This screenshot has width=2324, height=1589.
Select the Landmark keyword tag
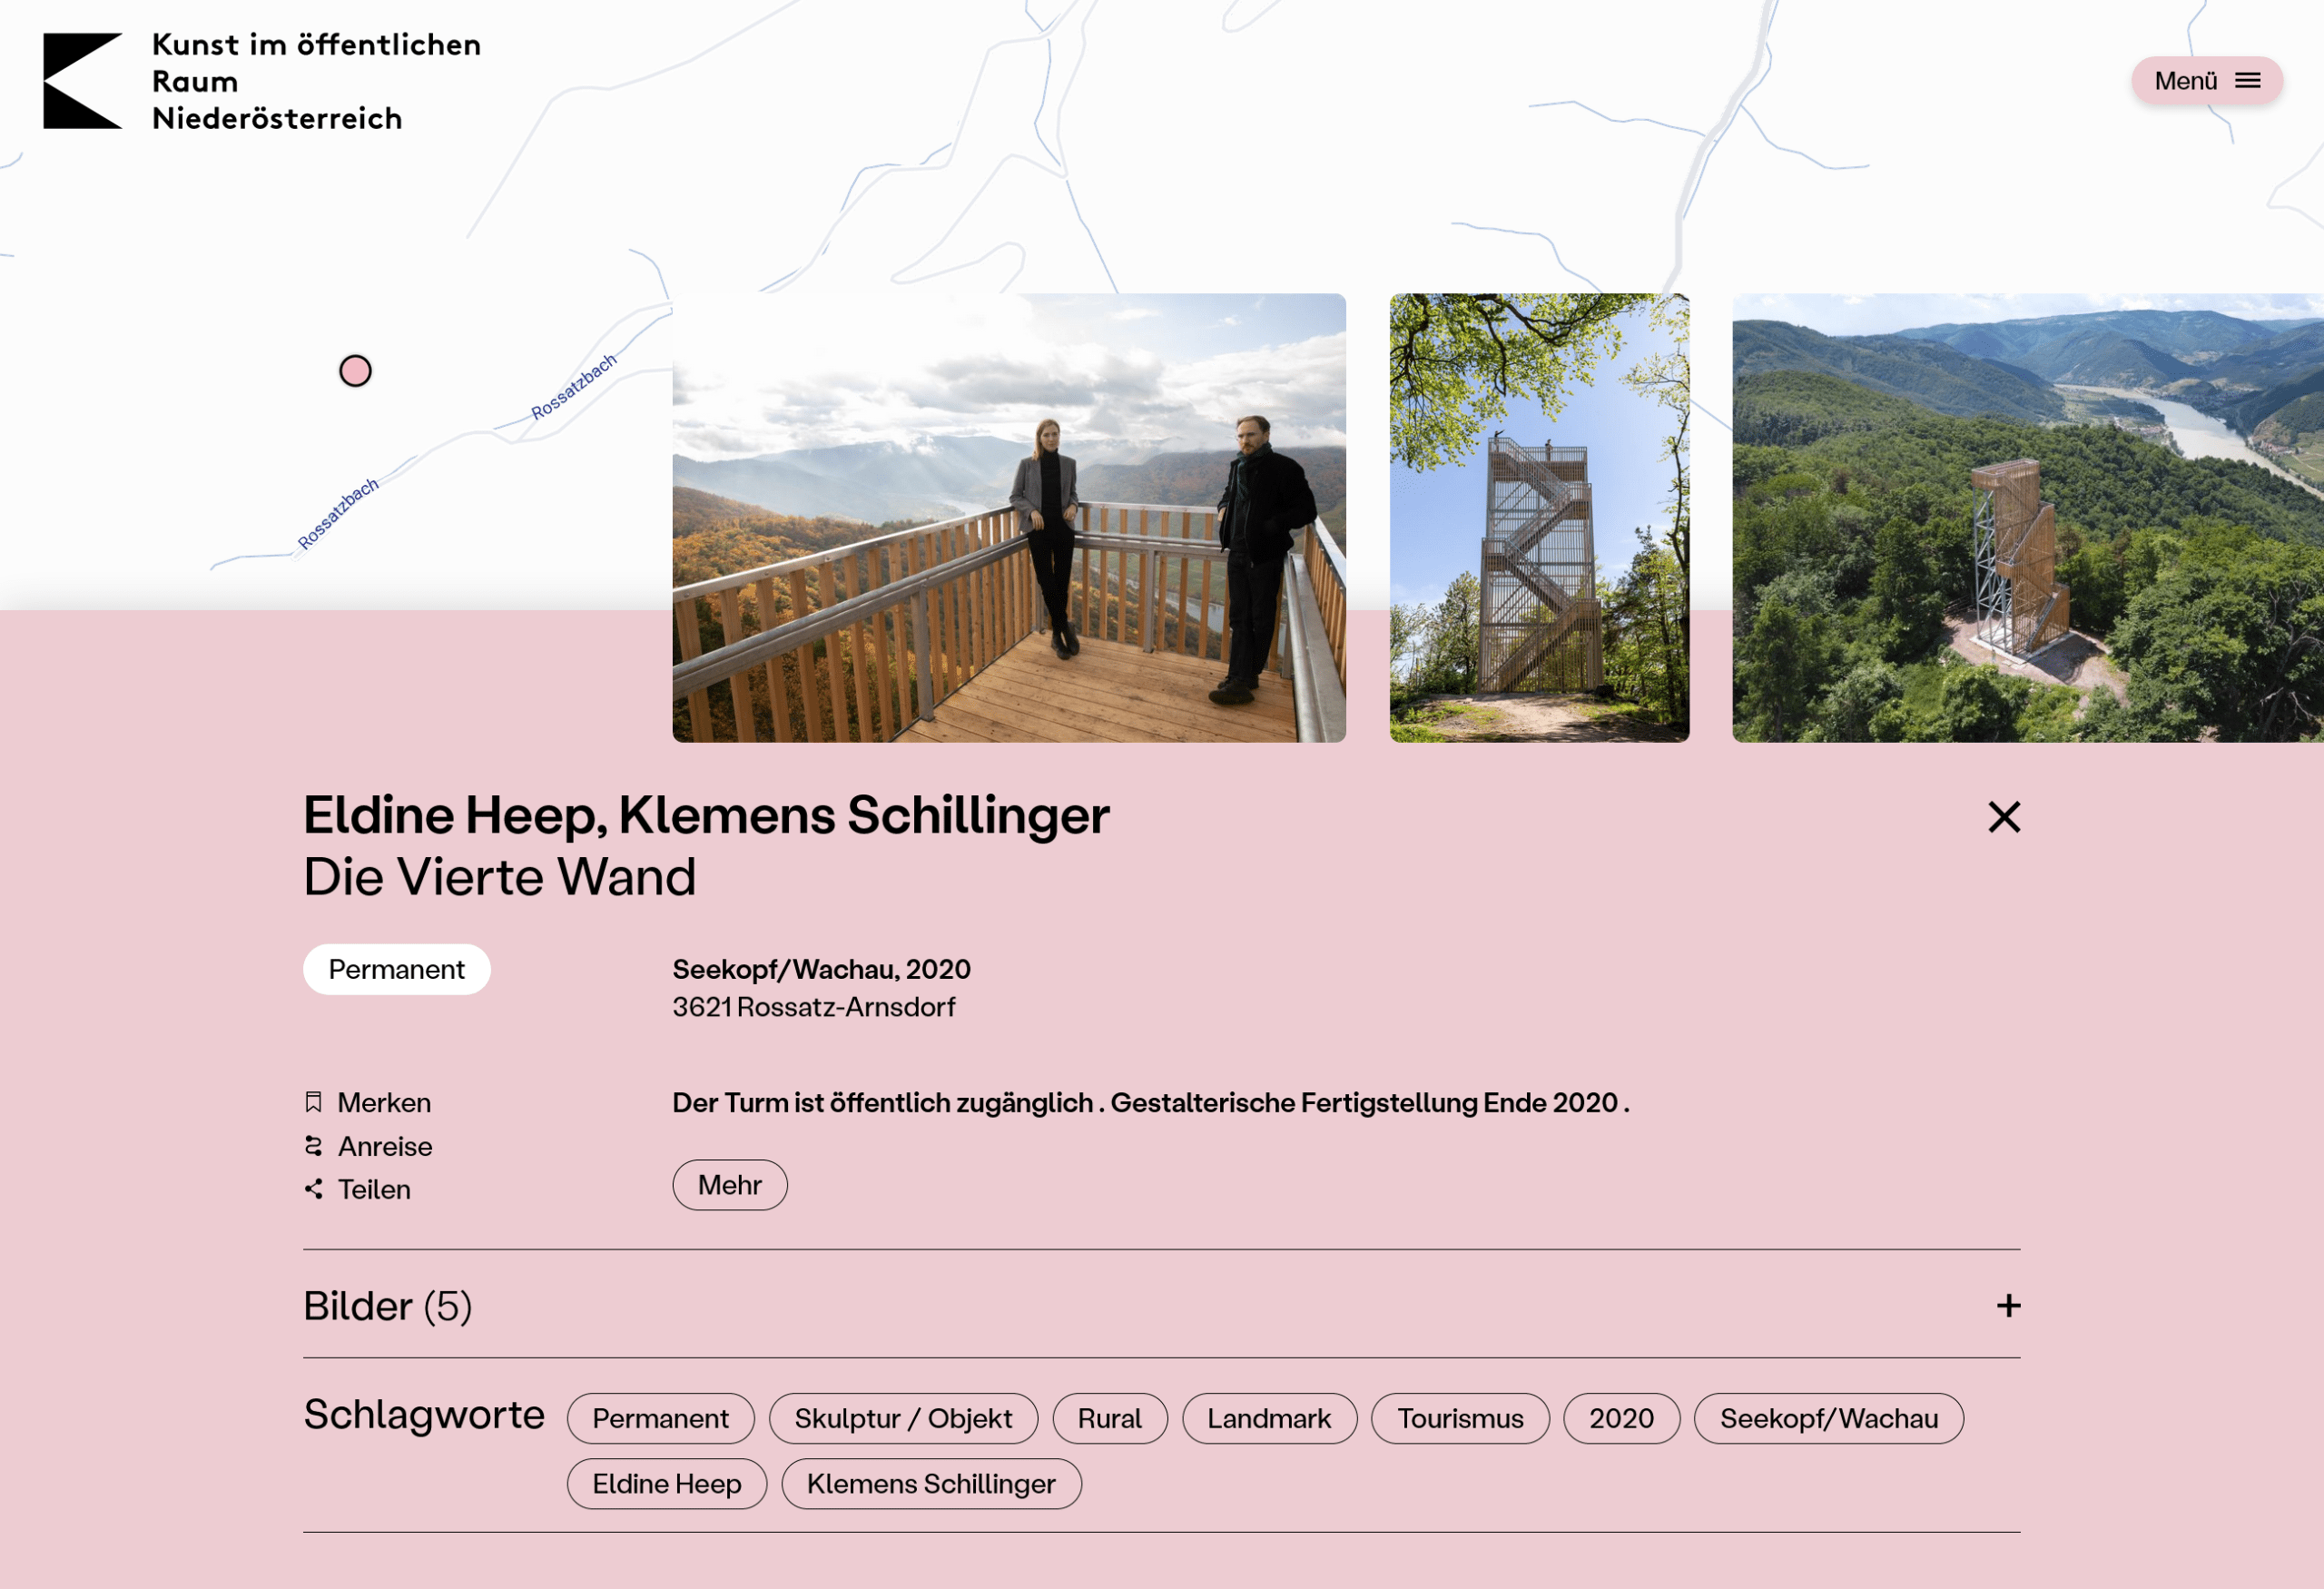[1268, 1418]
